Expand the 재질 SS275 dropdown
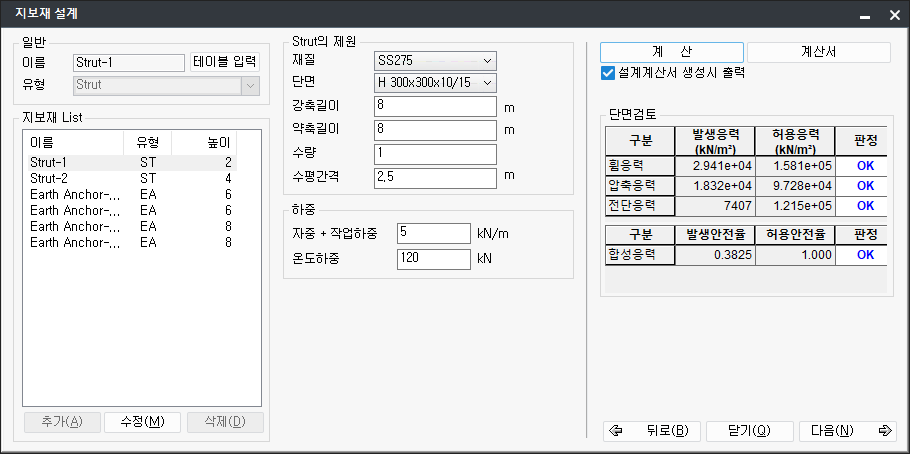Screen dimensions: 910x454 (x=435, y=61)
